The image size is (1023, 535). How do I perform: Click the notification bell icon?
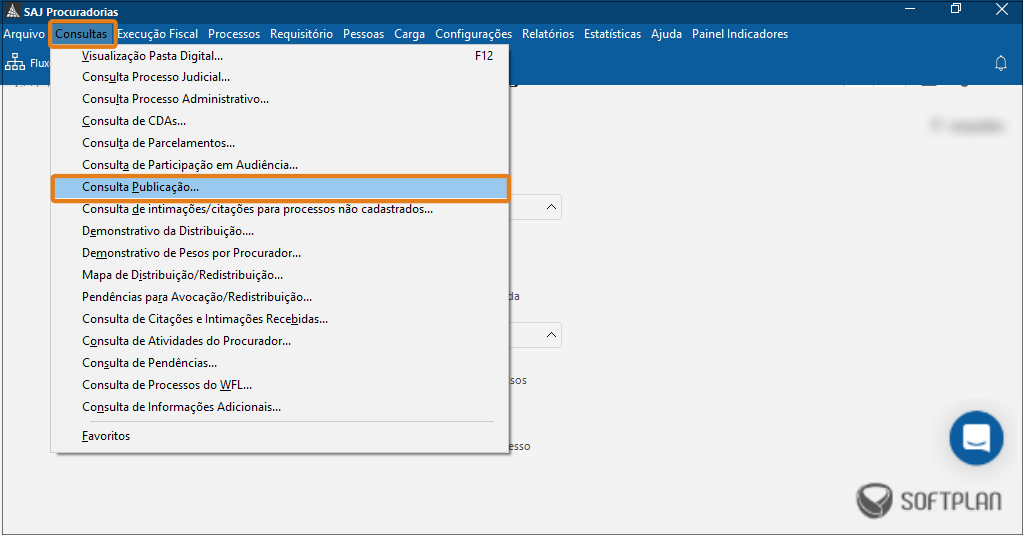(x=1000, y=63)
